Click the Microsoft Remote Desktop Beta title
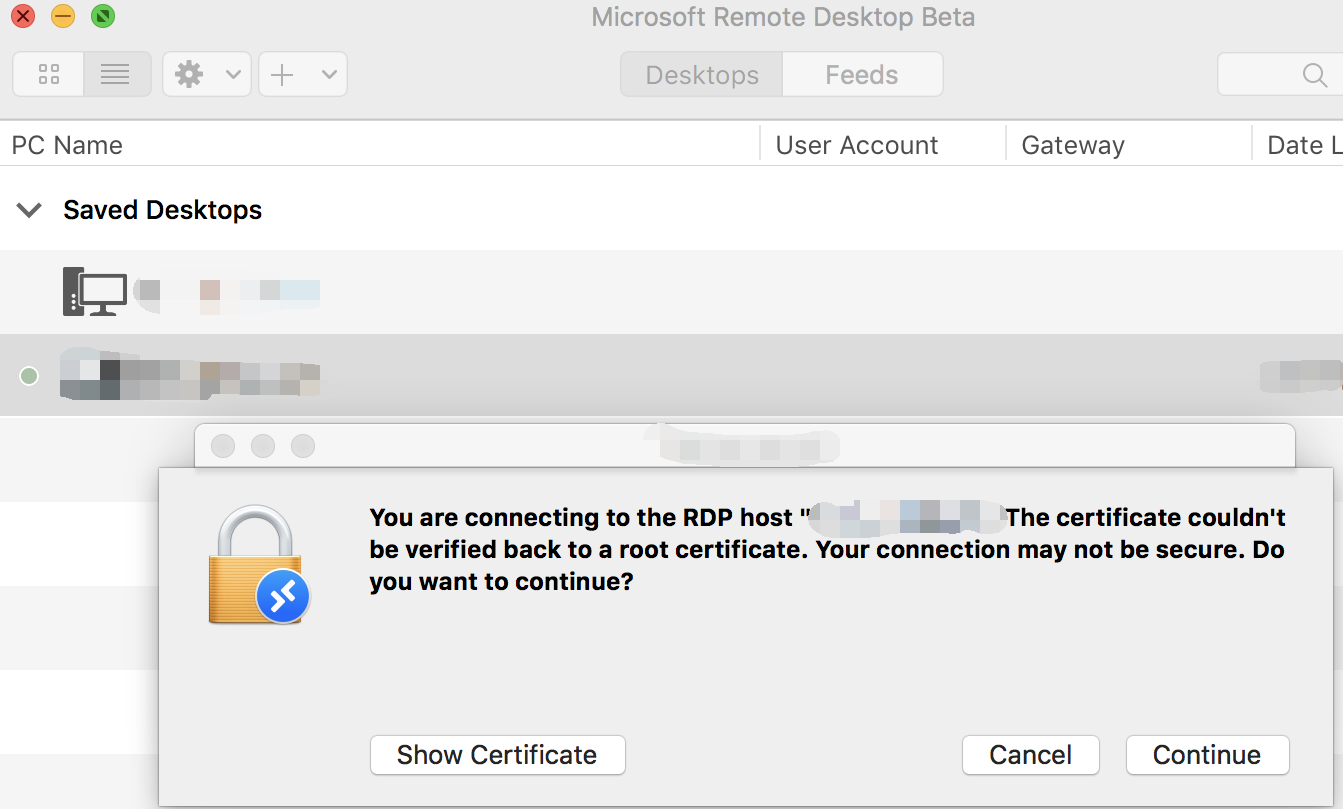 point(783,17)
